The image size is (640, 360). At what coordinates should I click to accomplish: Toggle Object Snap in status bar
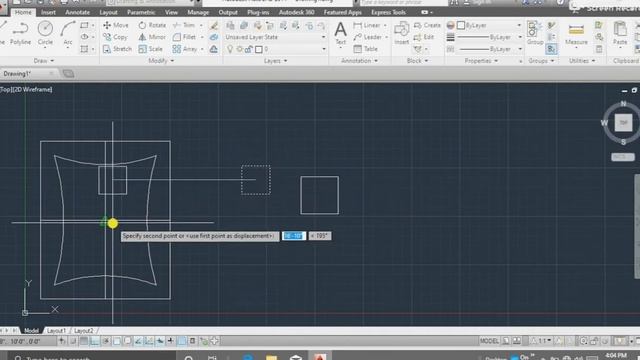click(x=116, y=341)
